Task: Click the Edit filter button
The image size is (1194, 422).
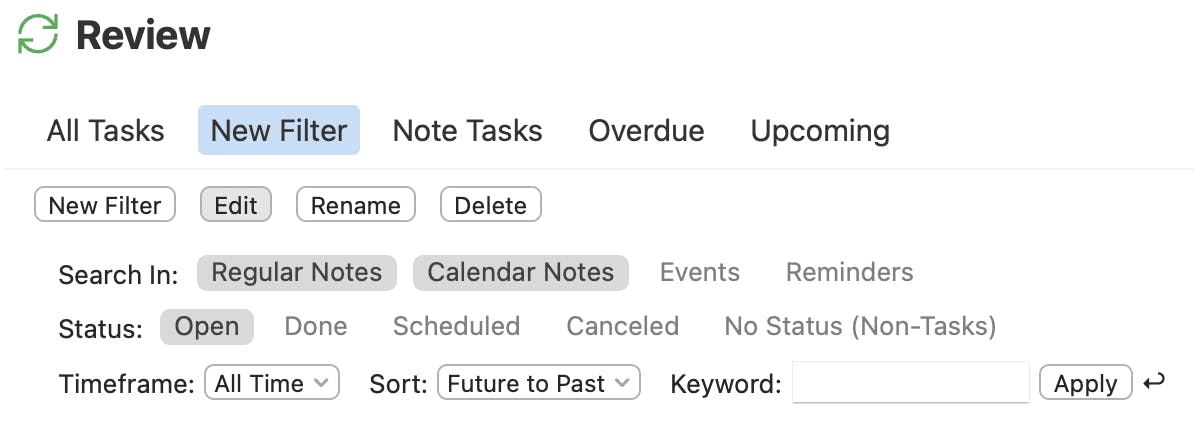Action: point(236,205)
